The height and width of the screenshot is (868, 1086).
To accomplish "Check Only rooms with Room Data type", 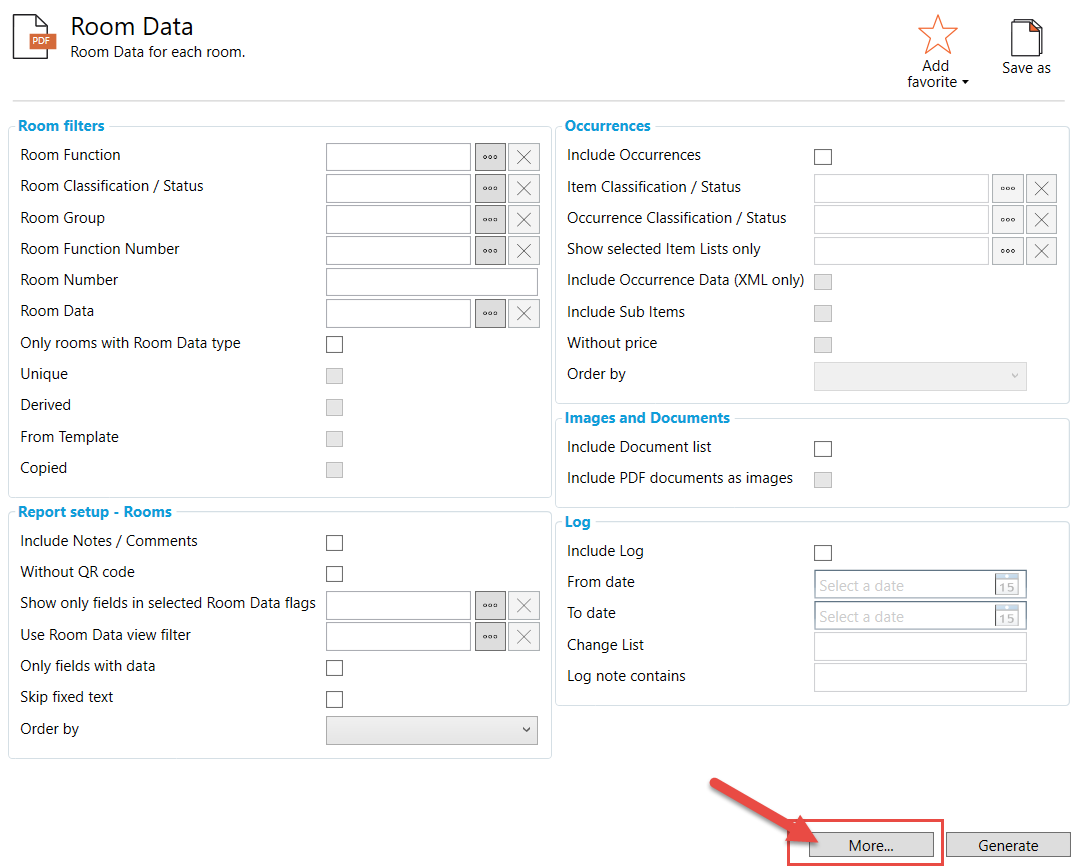I will [335, 345].
